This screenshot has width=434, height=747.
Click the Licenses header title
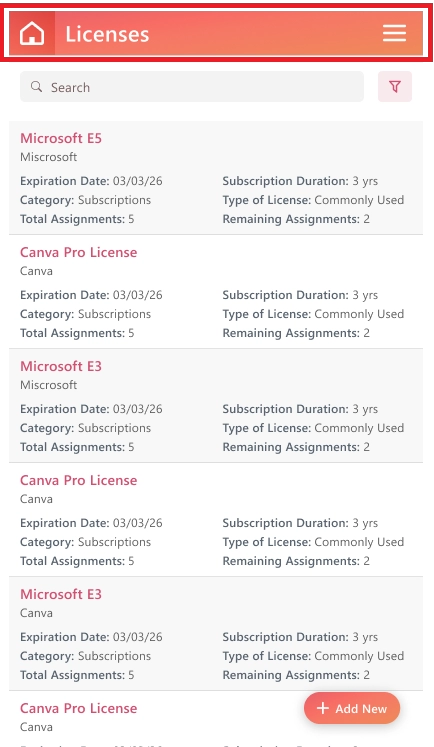click(107, 34)
